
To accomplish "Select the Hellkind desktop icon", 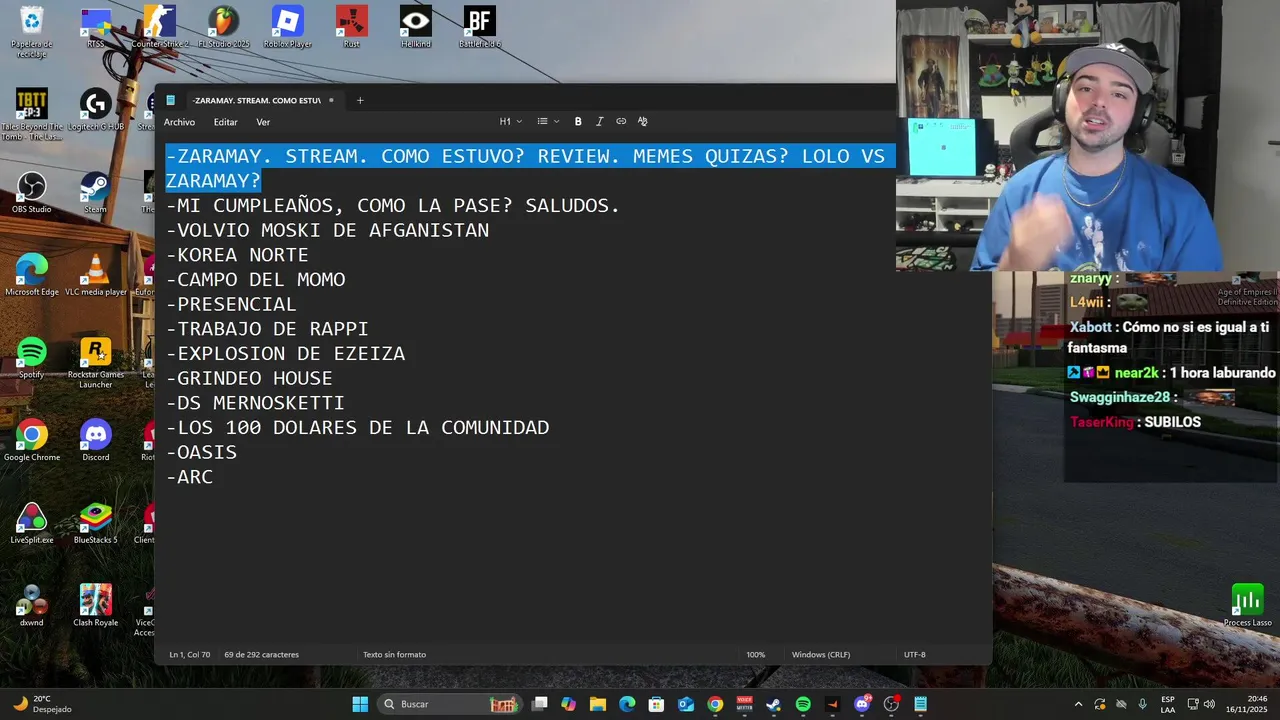I will pyautogui.click(x=416, y=27).
